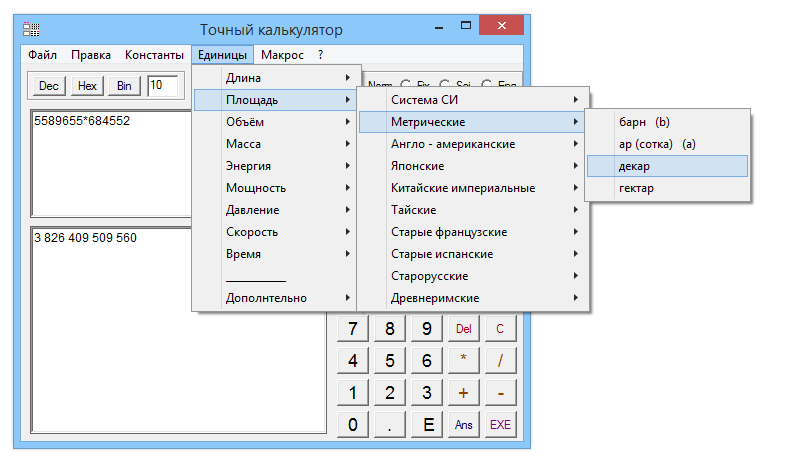This screenshot has width=805, height=473.
Task: Select the Метрические submenu entry
Action: coord(472,122)
